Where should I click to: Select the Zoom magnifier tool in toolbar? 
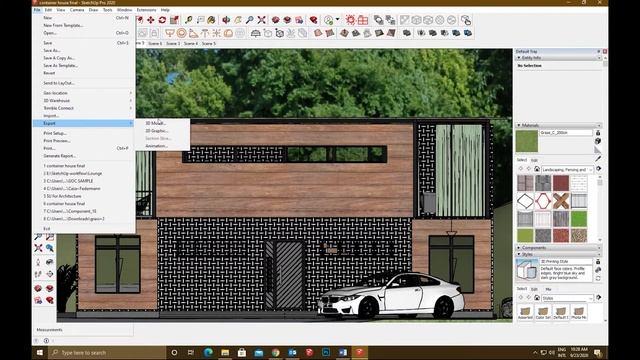tap(249, 20)
